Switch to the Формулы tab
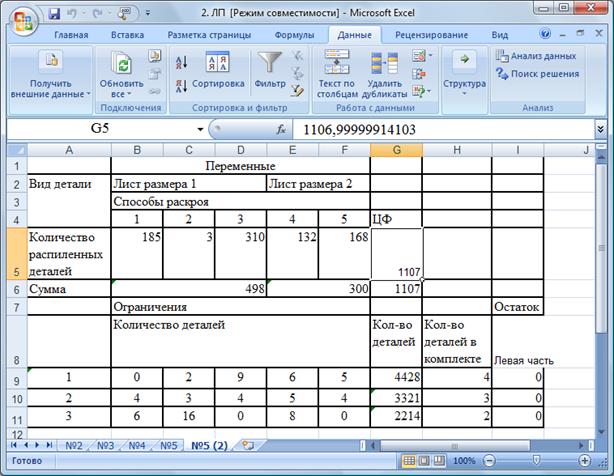The height and width of the screenshot is (476, 614). (294, 35)
